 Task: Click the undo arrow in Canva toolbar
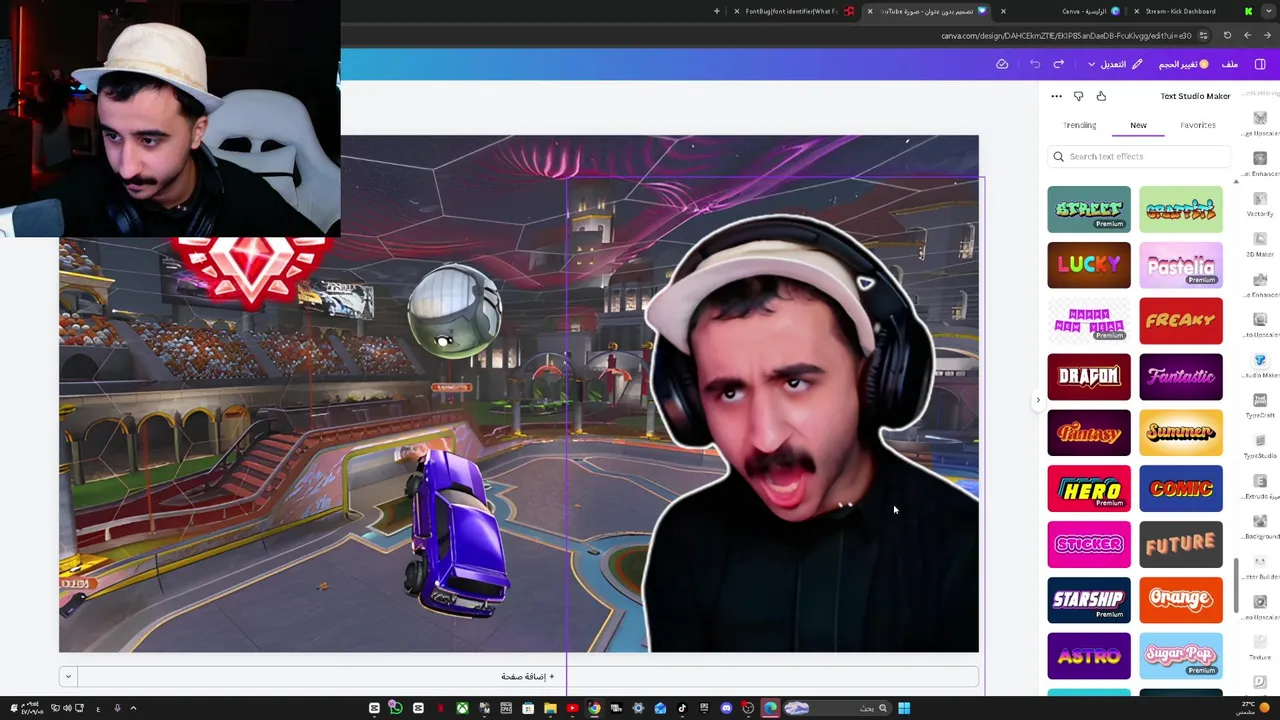(1035, 64)
